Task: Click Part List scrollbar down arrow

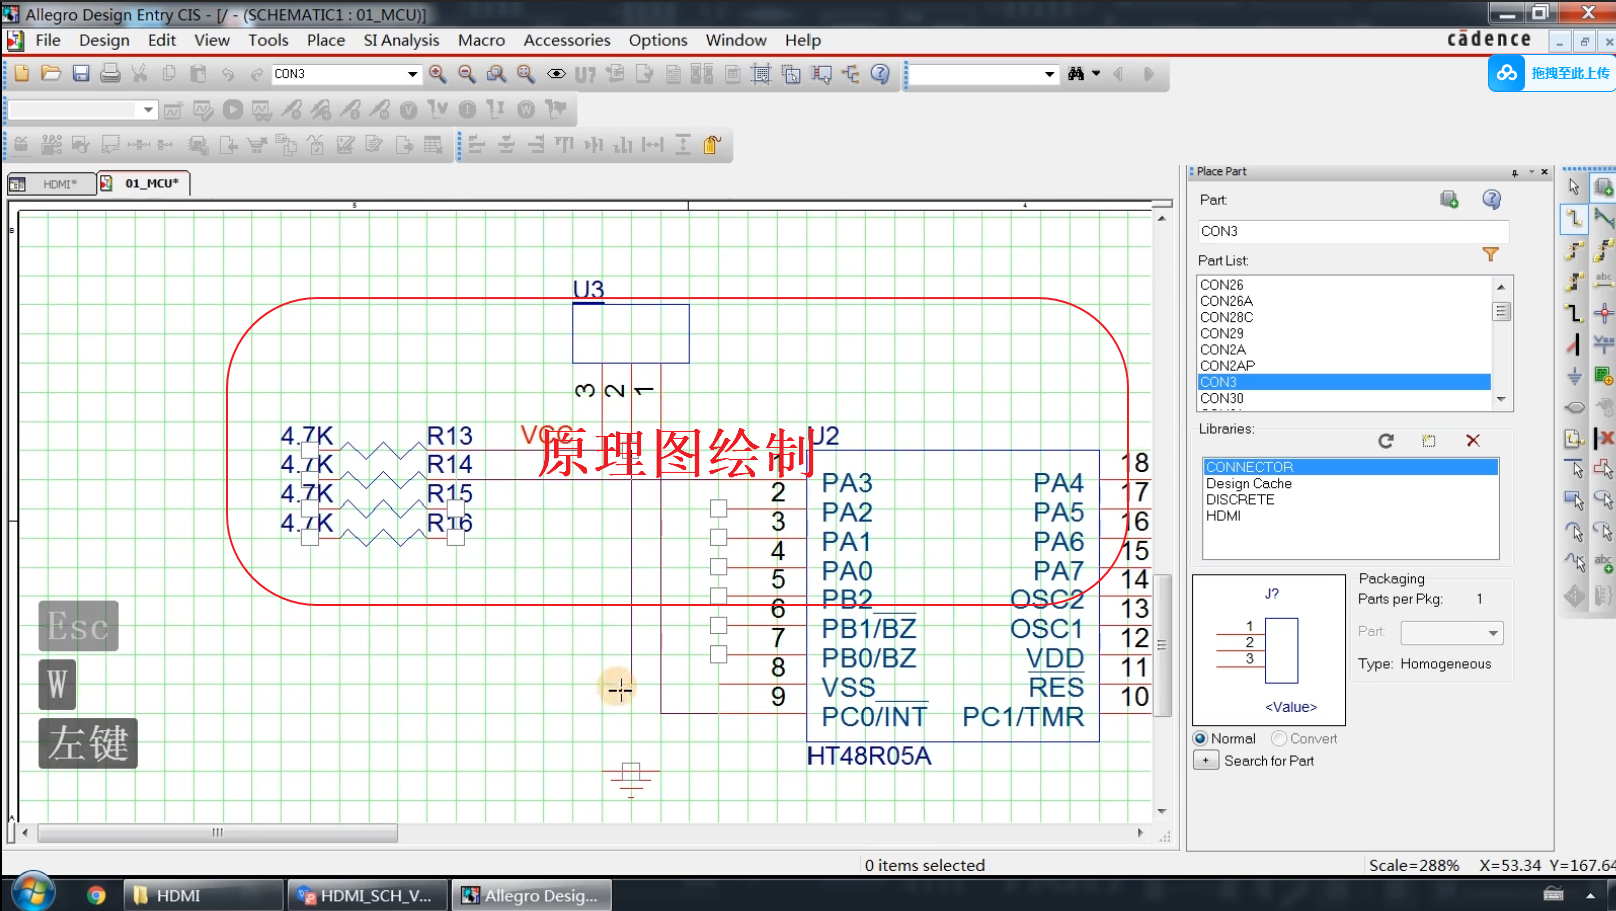Action: (x=1501, y=399)
